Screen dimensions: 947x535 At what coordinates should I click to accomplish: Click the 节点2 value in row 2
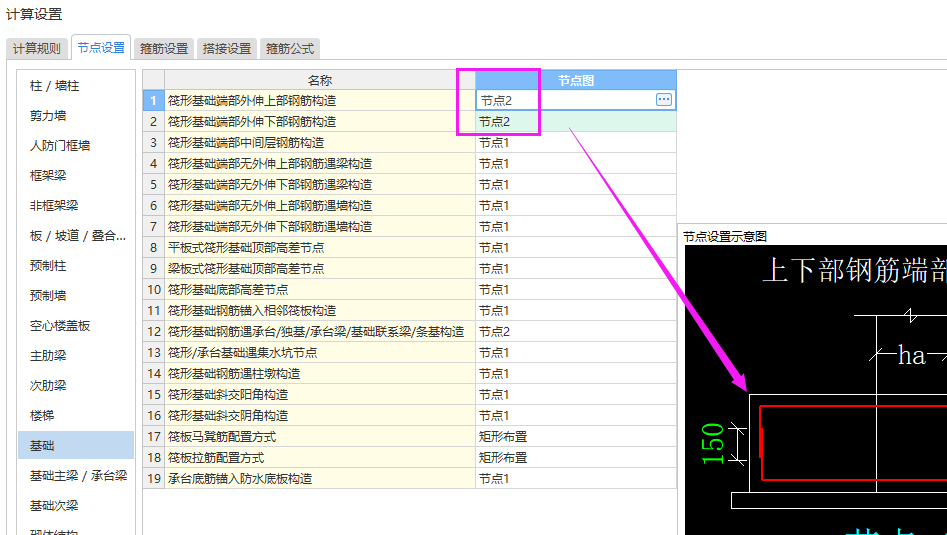coord(576,121)
